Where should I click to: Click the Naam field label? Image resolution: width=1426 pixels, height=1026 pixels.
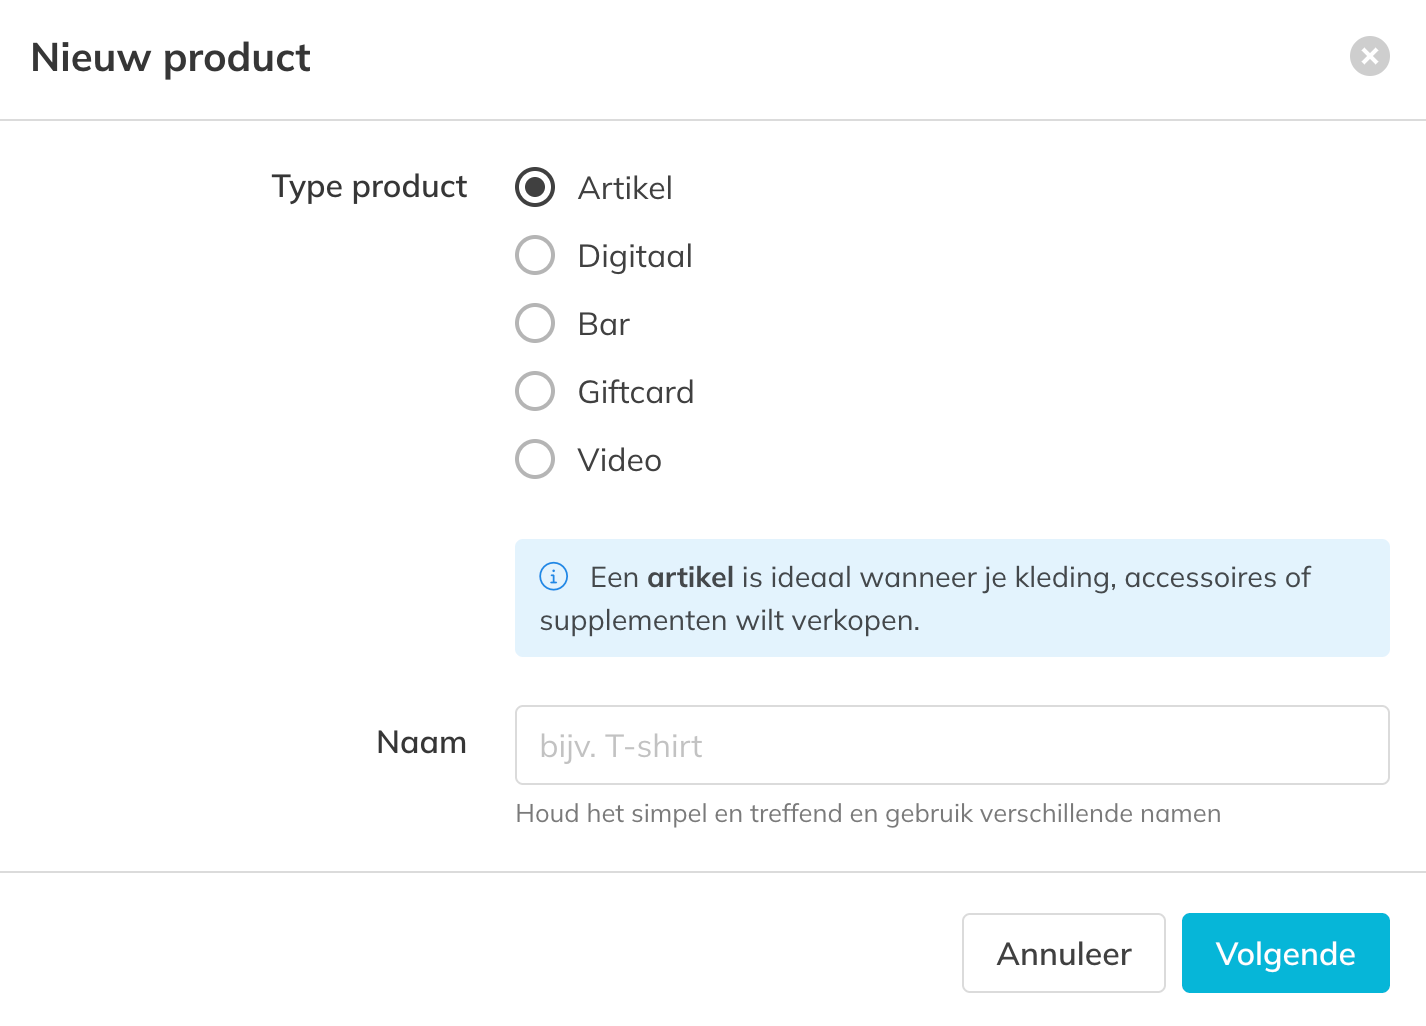click(x=421, y=742)
